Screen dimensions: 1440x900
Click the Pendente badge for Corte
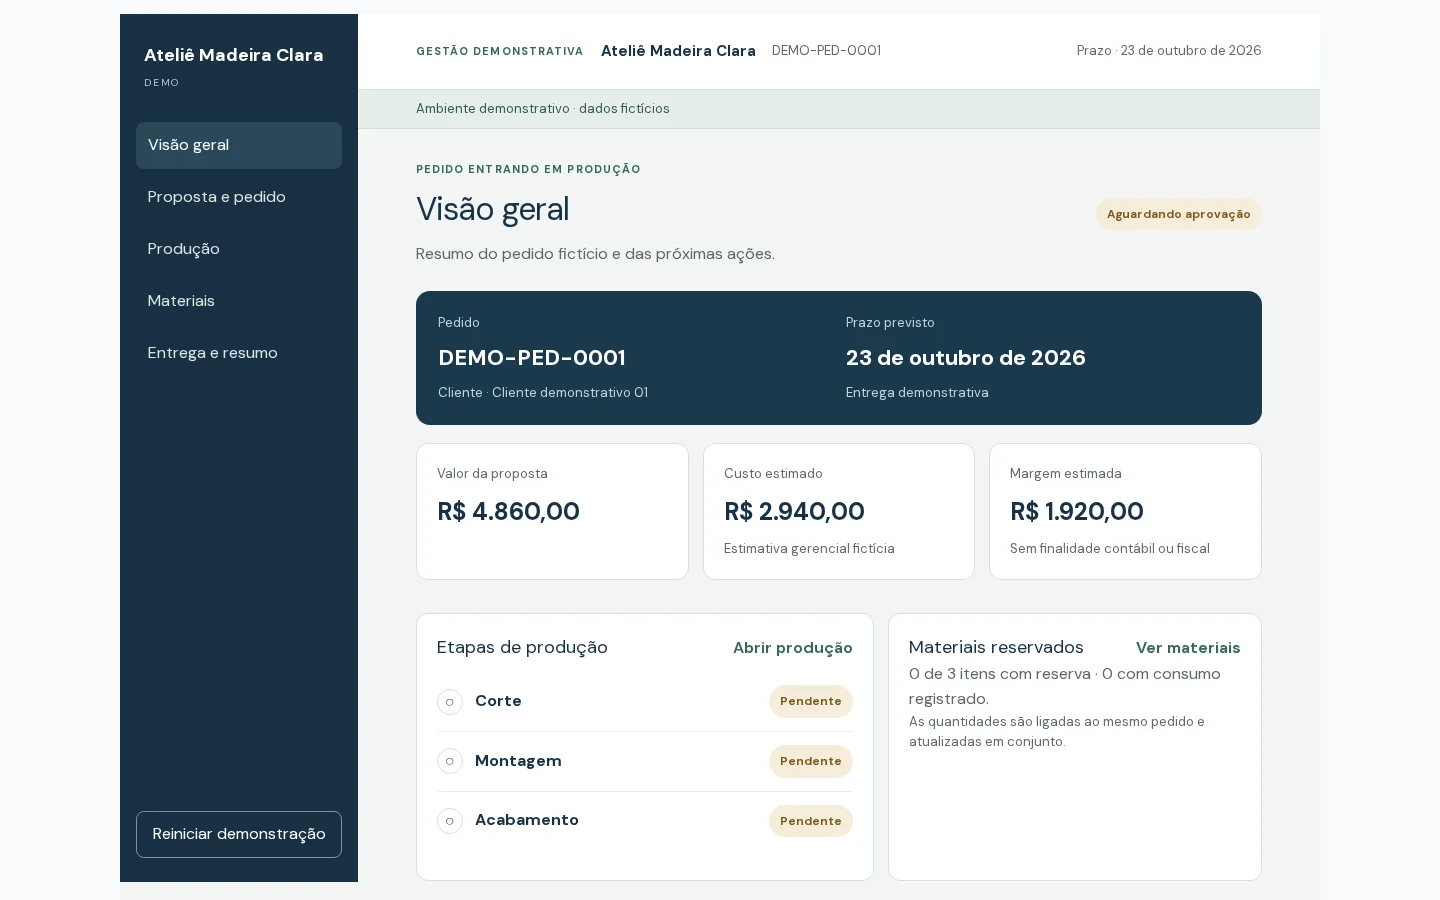(x=811, y=702)
